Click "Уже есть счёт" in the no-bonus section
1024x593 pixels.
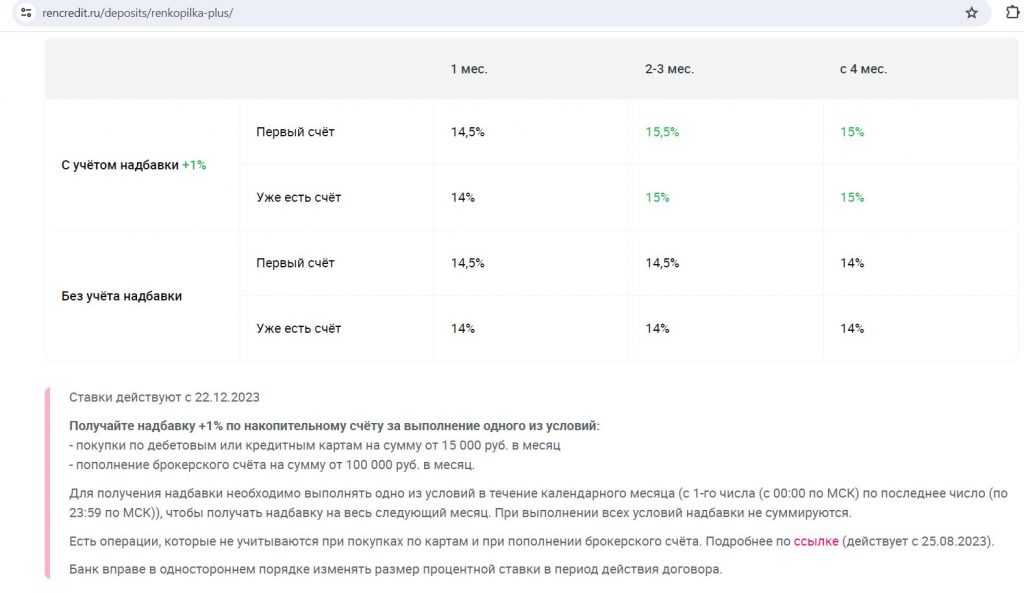tap(298, 329)
